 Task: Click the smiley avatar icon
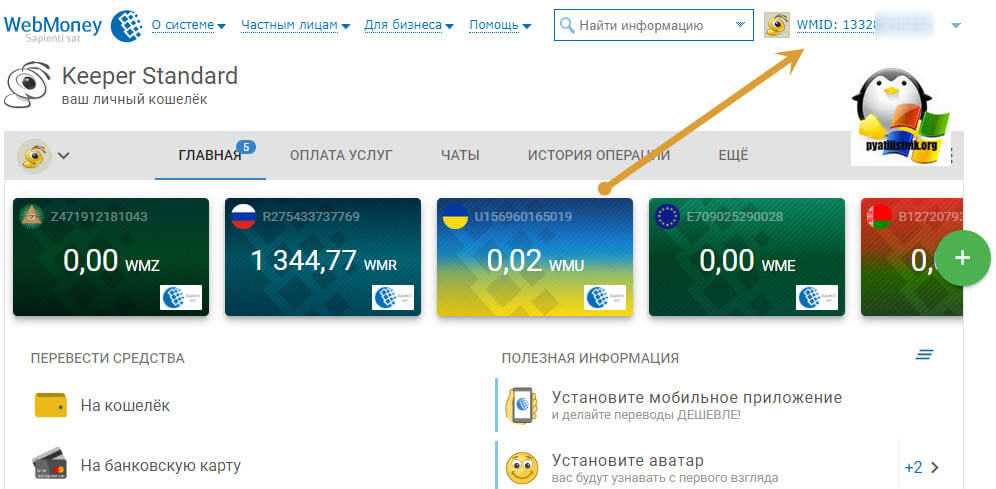[520, 468]
